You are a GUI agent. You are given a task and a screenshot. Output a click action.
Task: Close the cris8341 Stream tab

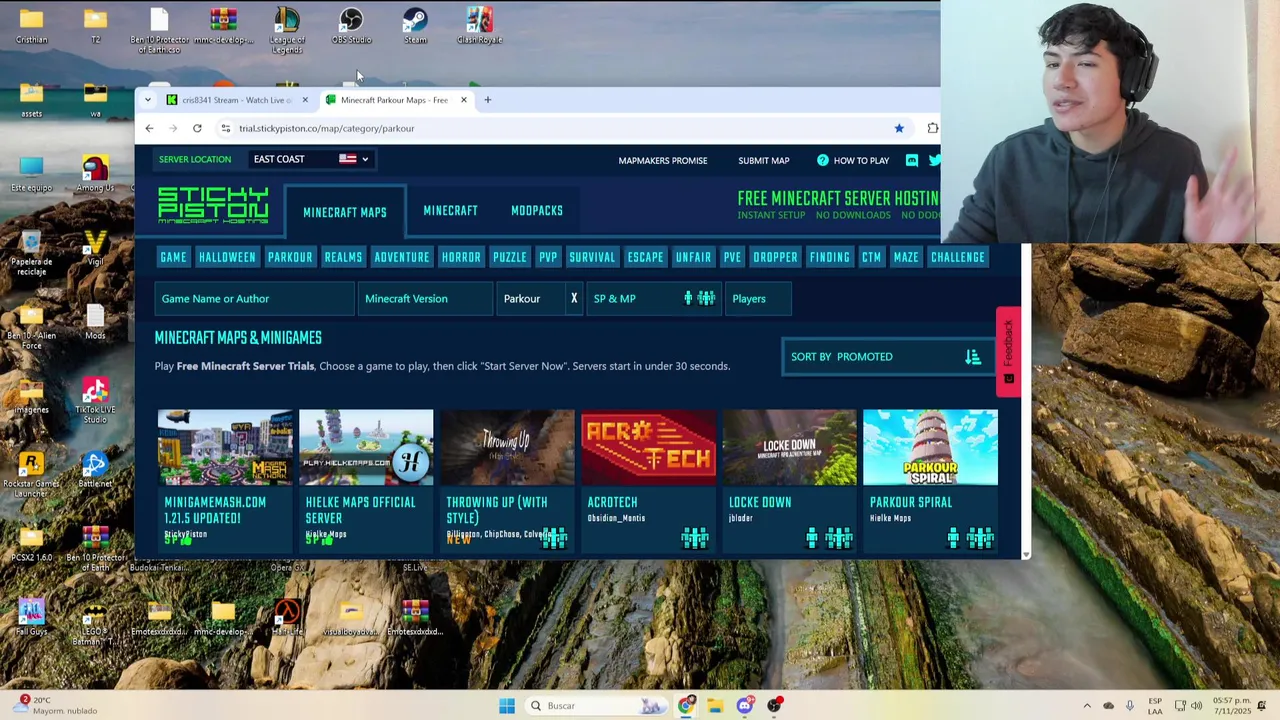(305, 100)
